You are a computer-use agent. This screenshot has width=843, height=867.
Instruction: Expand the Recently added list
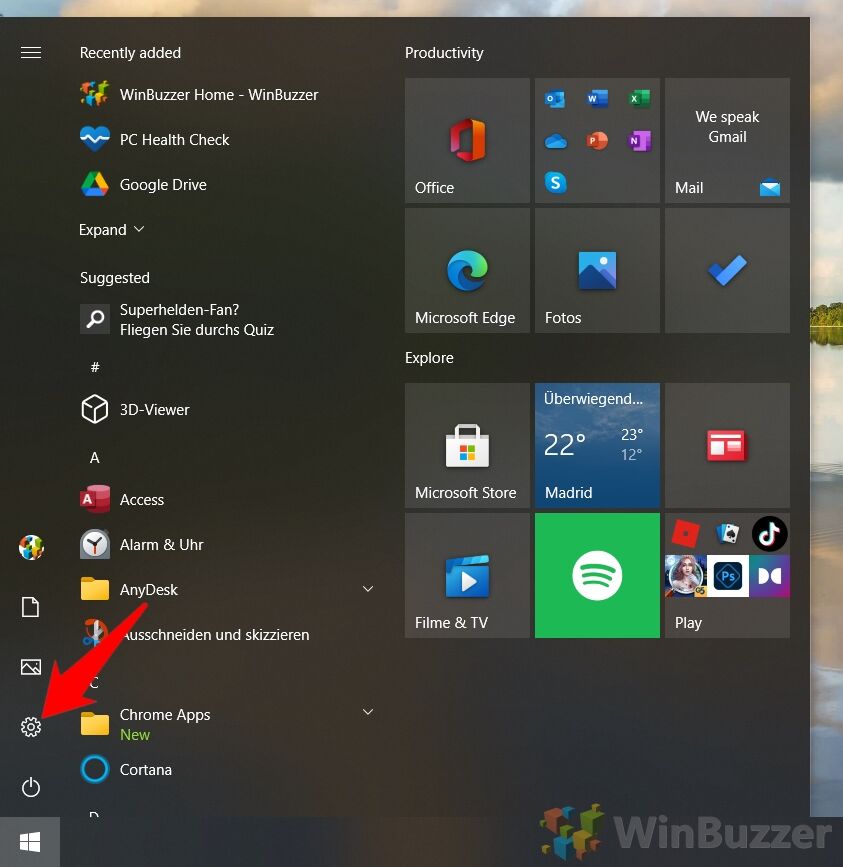coord(112,229)
